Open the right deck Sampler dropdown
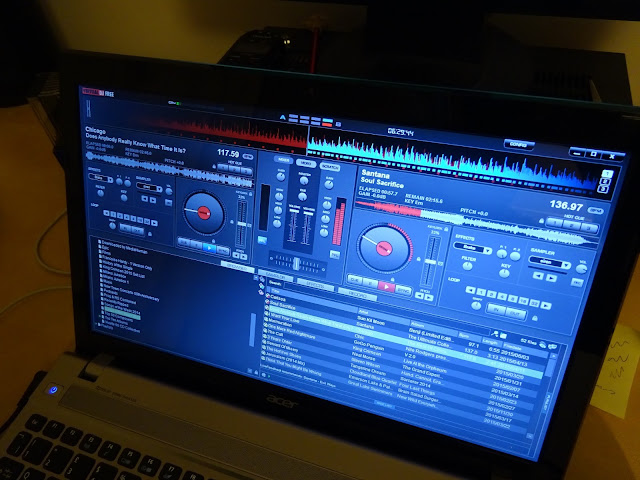 click(x=549, y=263)
